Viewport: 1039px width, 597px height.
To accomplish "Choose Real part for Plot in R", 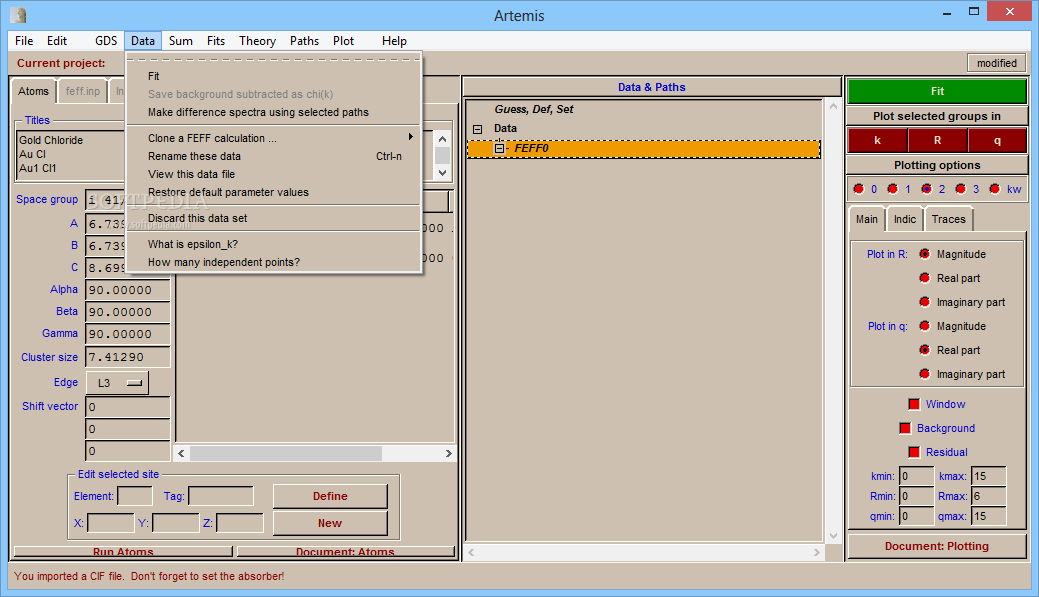I will (924, 278).
